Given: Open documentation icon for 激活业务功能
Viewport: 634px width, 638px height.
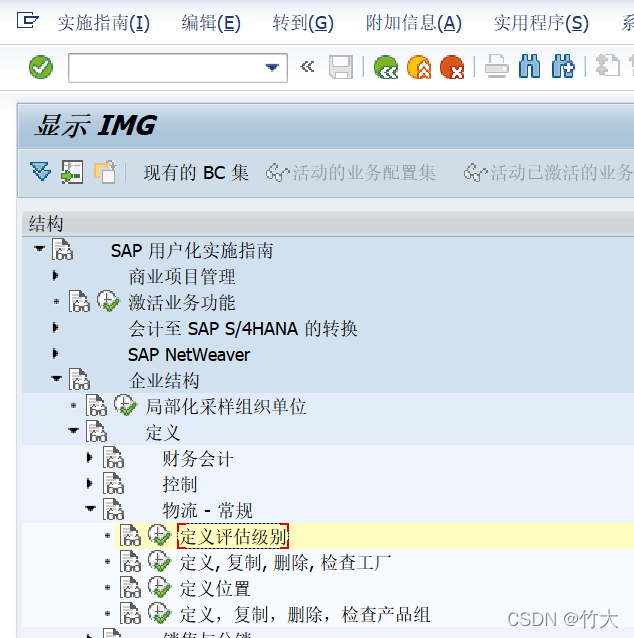Looking at the screenshot, I should [79, 302].
